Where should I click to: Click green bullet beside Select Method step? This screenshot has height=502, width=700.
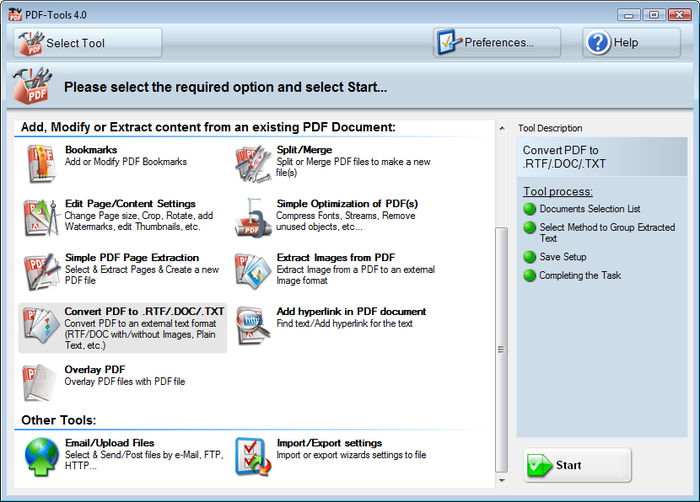(529, 228)
